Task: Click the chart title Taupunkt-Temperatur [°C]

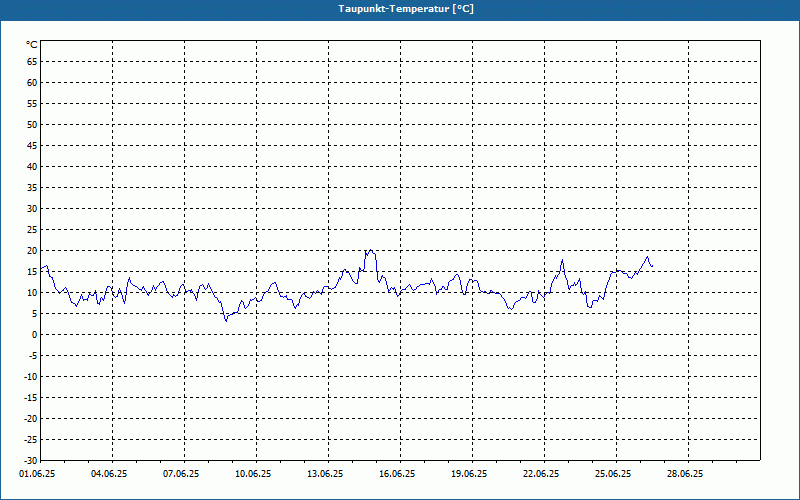Action: pyautogui.click(x=406, y=9)
